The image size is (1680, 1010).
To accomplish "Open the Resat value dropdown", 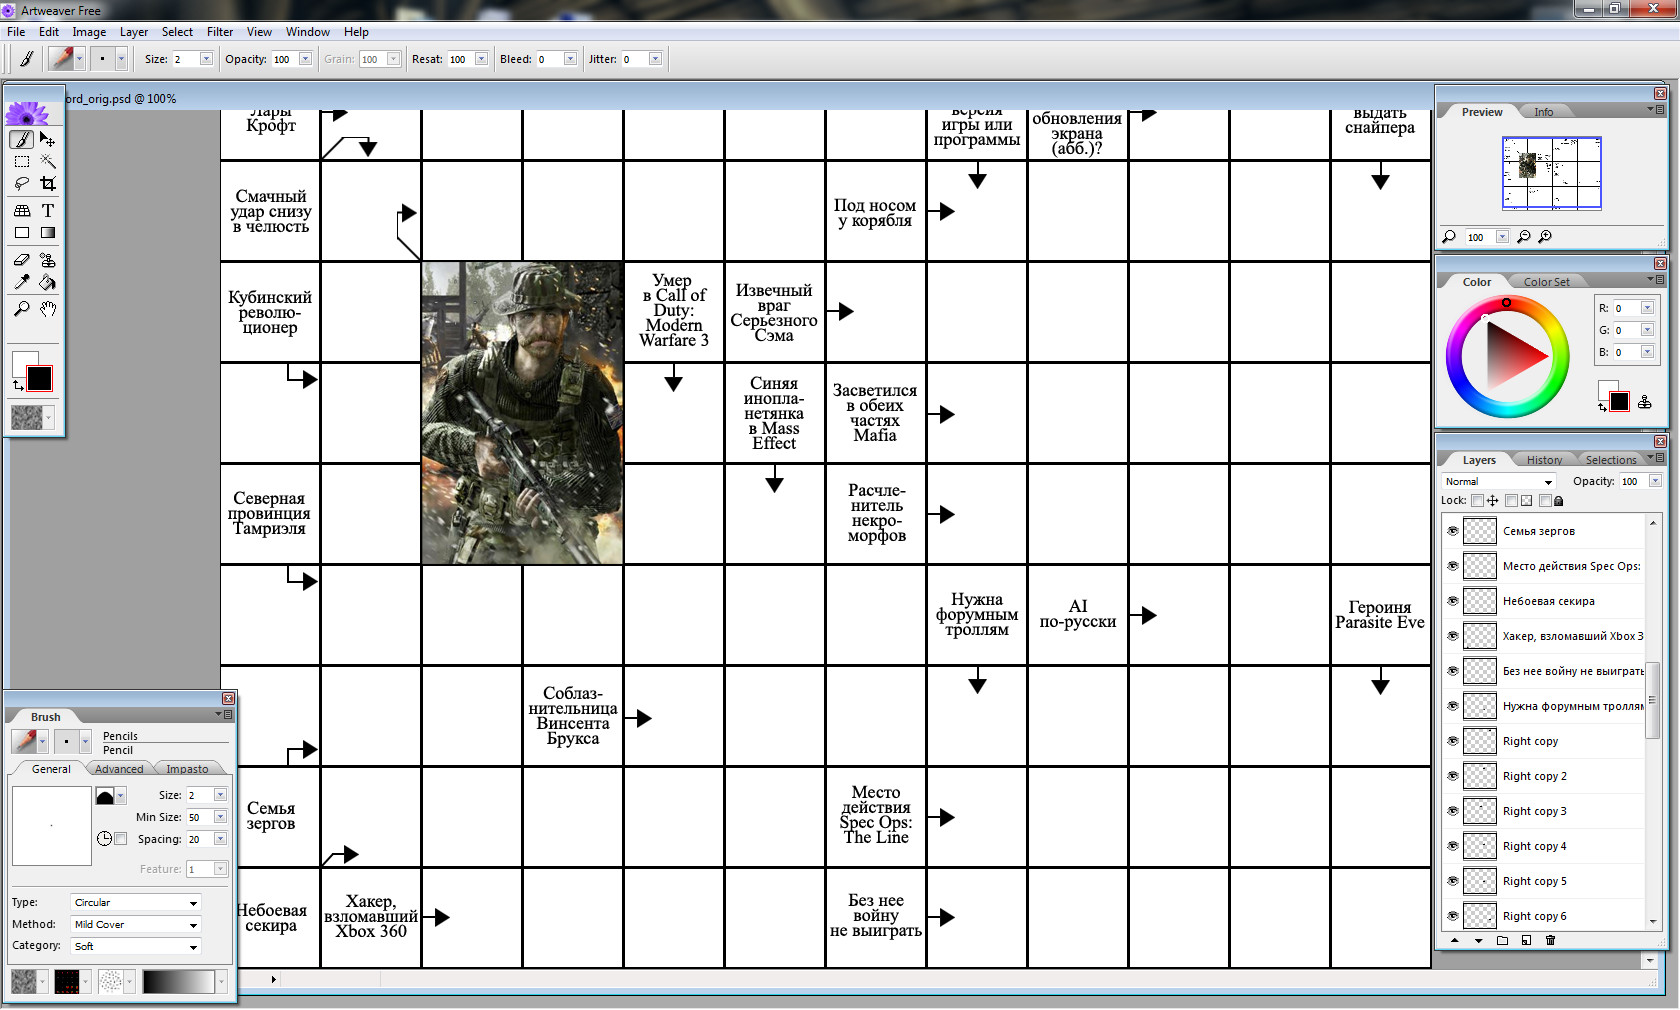I will (482, 59).
